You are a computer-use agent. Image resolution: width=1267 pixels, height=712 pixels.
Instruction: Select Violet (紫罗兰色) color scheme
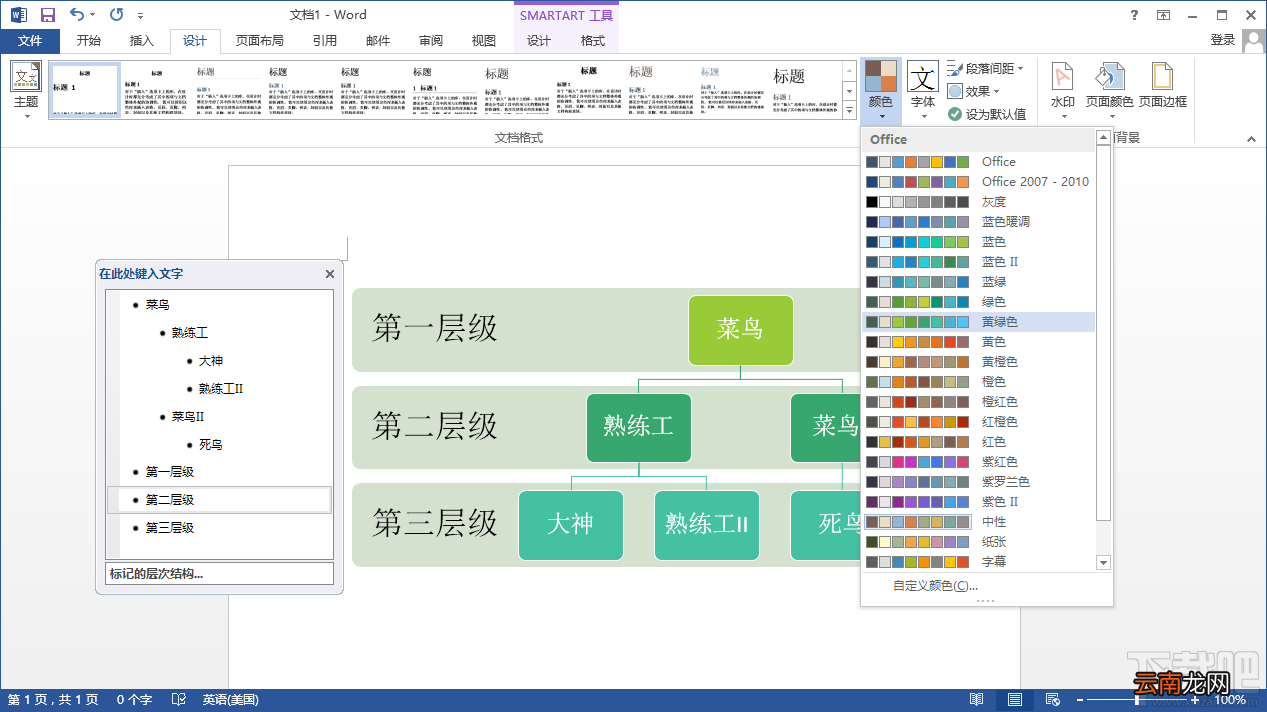pyautogui.click(x=979, y=481)
